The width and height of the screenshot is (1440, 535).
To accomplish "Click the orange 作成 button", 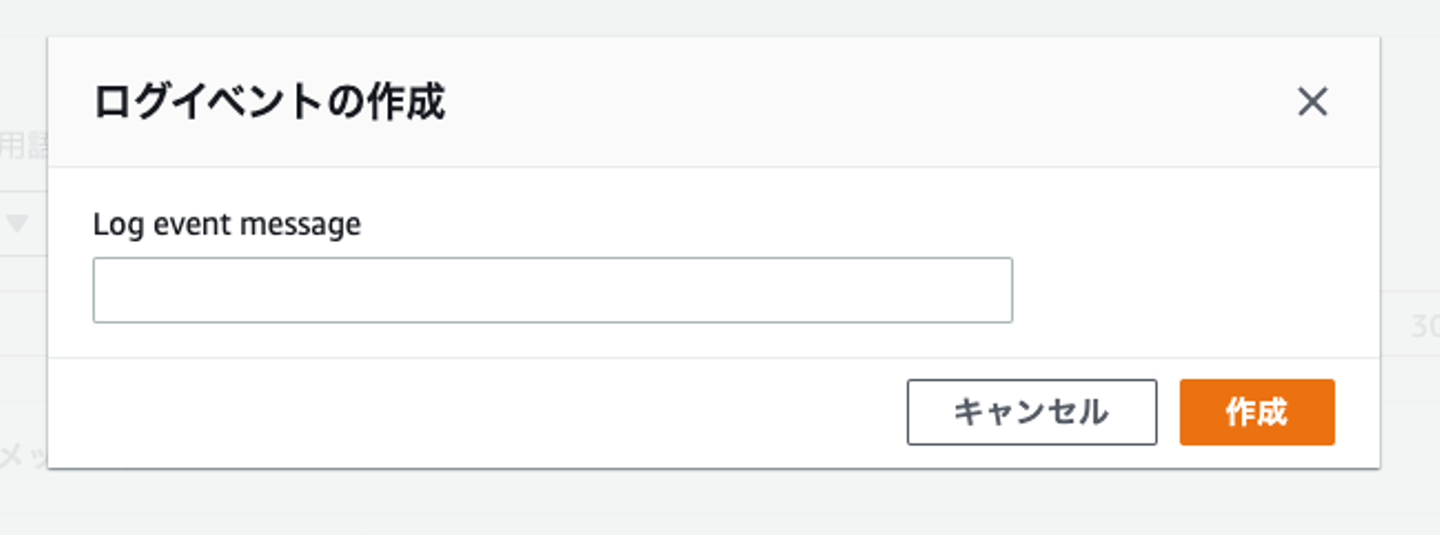I will [x=1256, y=412].
